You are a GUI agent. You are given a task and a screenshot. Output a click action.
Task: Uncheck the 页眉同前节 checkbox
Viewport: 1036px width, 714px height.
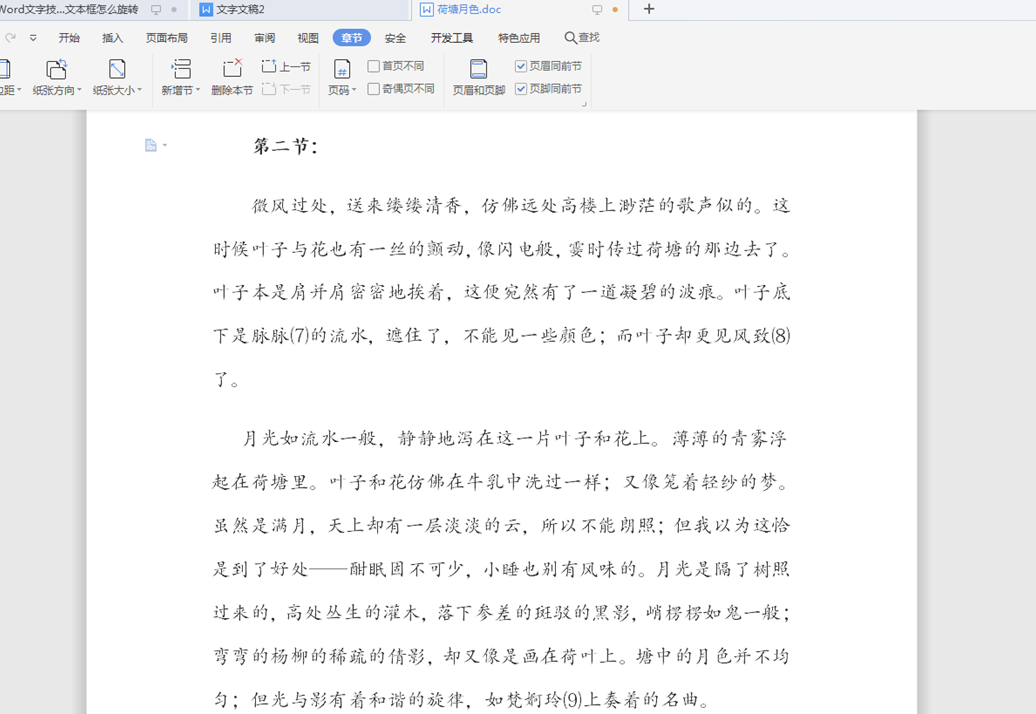pyautogui.click(x=521, y=66)
